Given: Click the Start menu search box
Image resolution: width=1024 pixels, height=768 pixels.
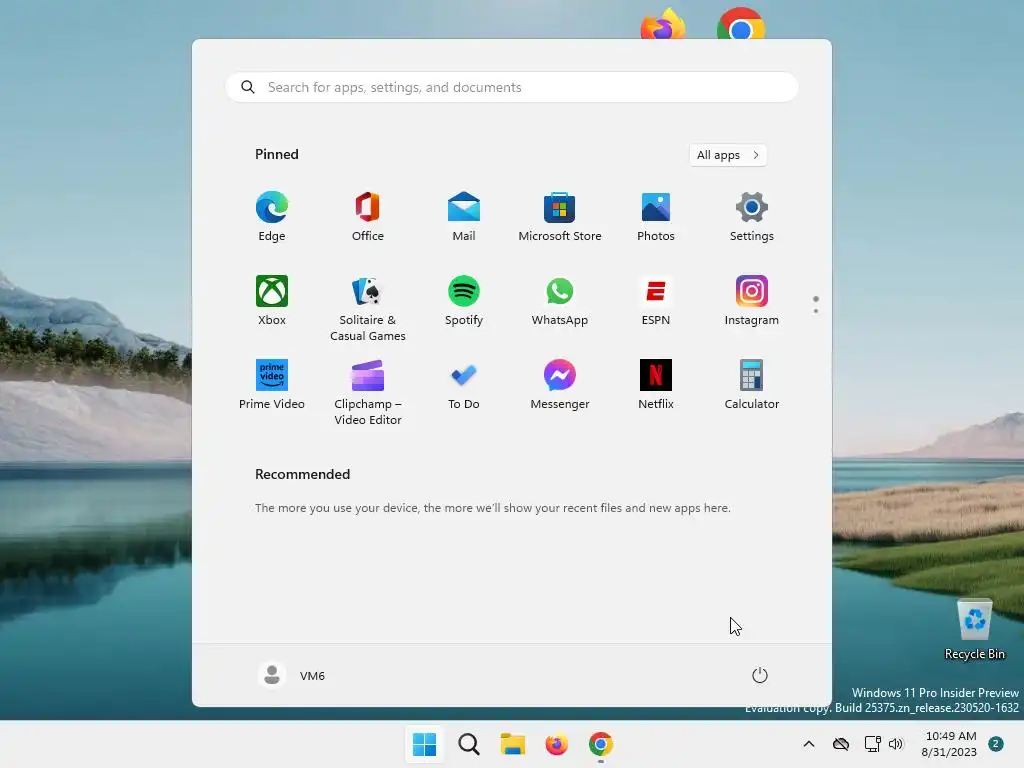Looking at the screenshot, I should coord(512,87).
